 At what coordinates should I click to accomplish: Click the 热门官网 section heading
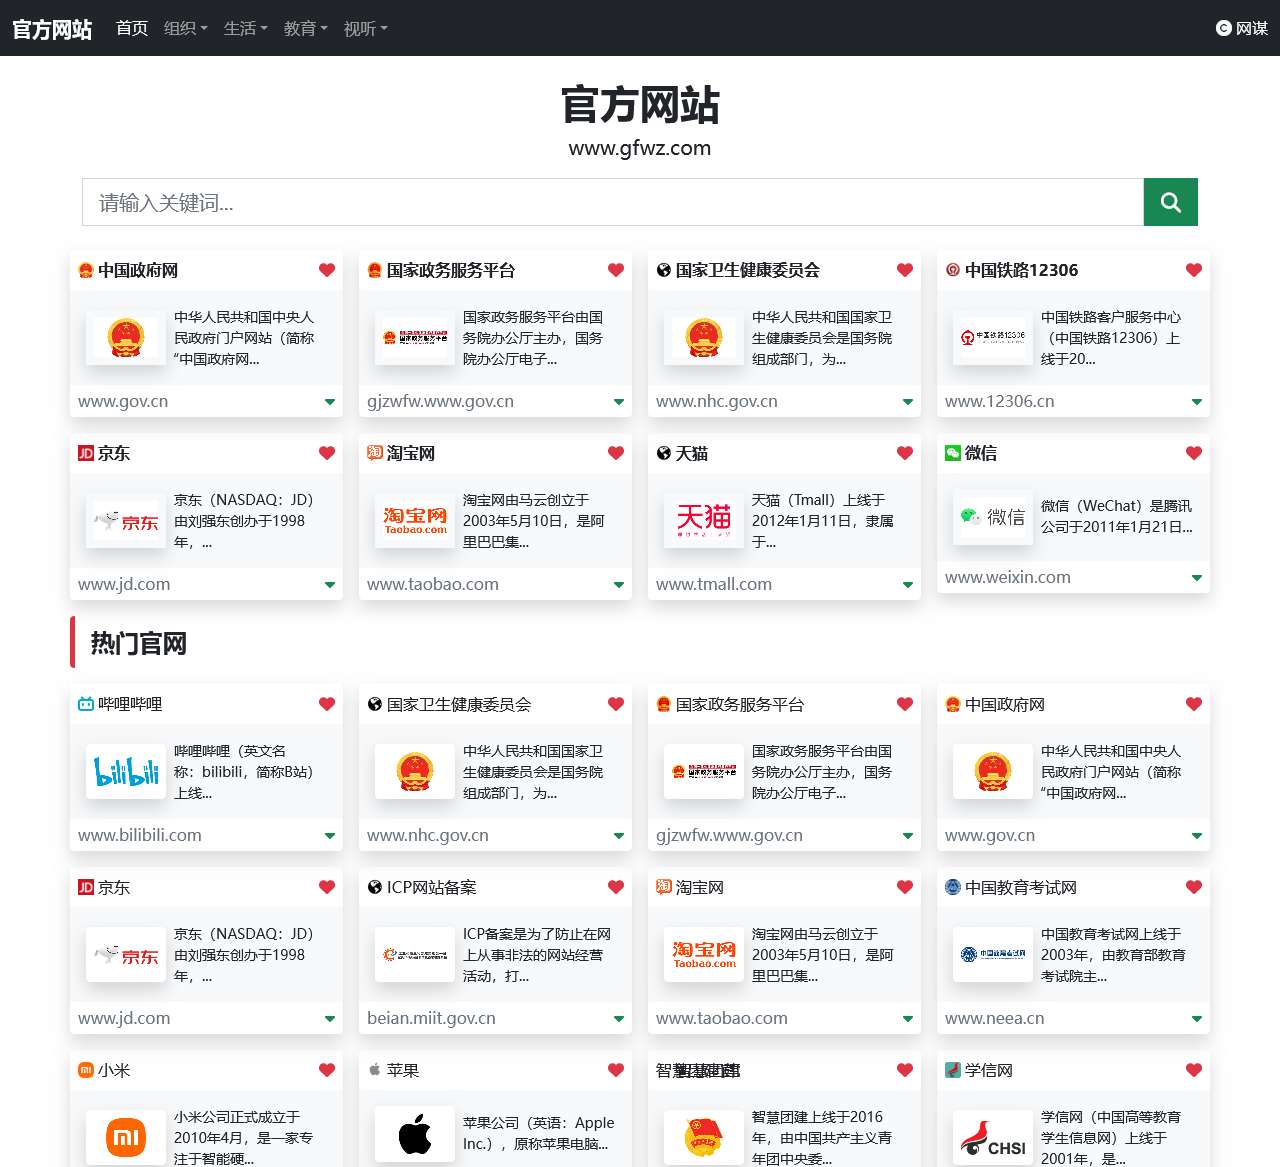coord(139,643)
